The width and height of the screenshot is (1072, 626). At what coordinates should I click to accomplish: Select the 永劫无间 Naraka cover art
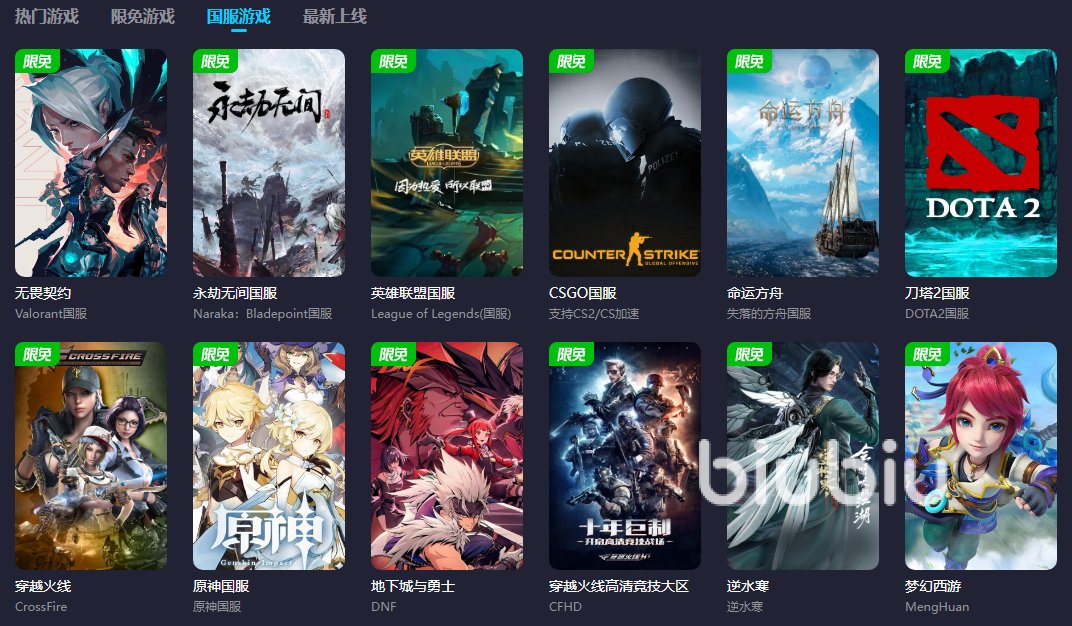tap(269, 163)
